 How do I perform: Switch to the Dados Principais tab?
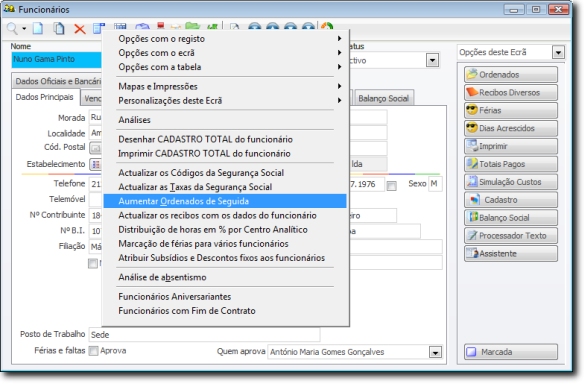point(45,97)
